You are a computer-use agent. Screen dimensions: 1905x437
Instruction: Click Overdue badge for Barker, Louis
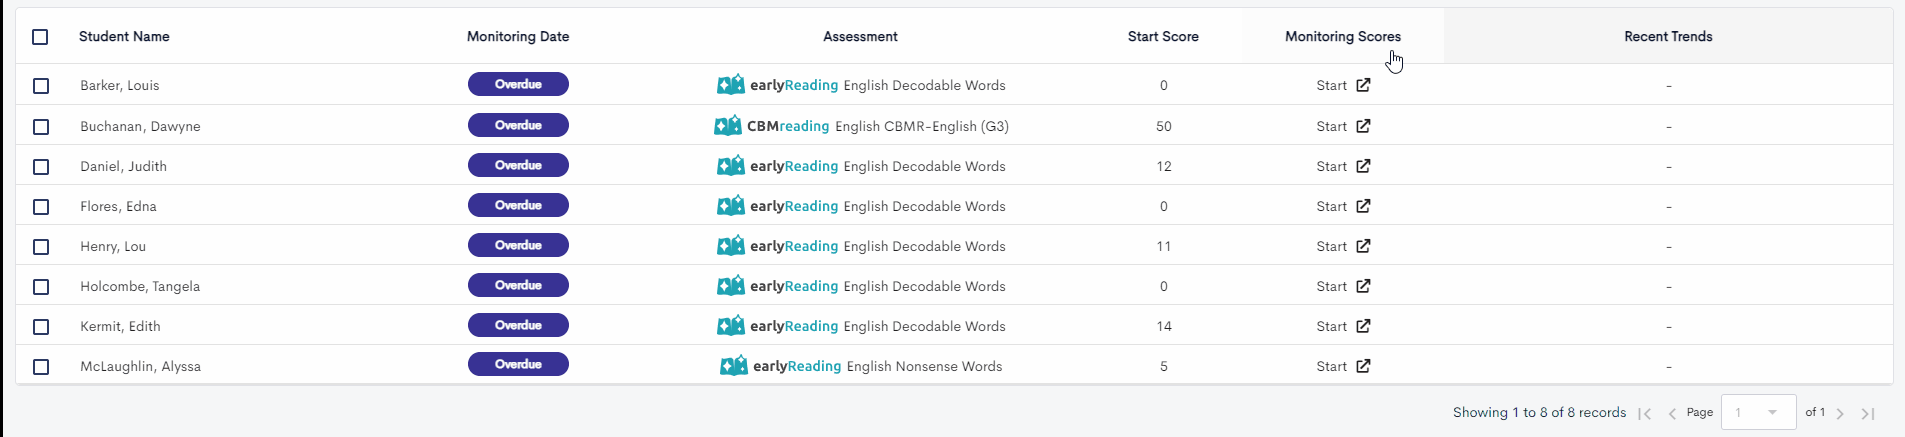pos(518,84)
